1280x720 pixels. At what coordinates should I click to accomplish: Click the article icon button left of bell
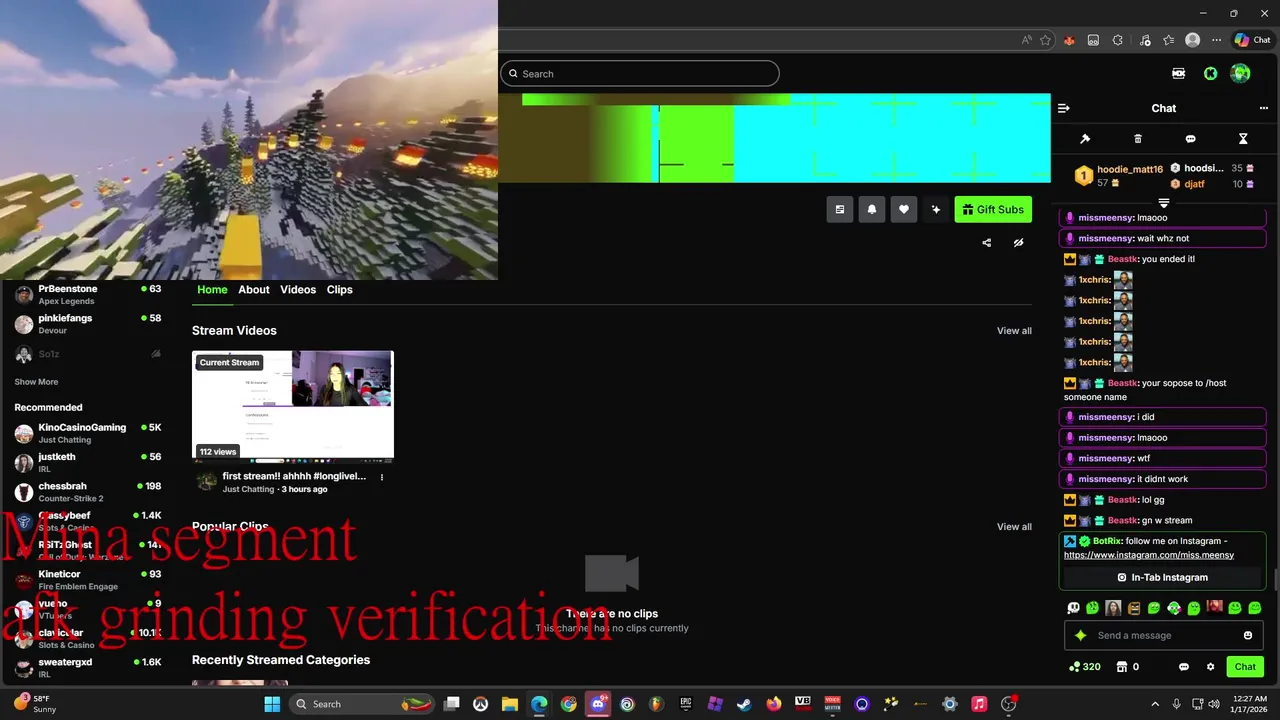pos(840,209)
